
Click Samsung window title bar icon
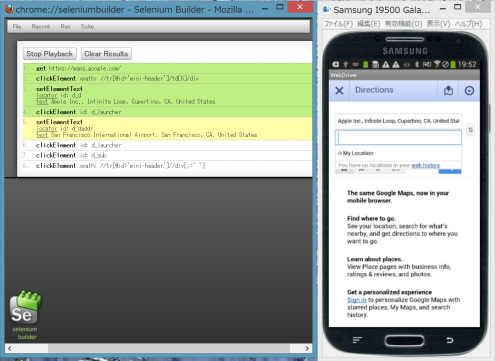[327, 10]
